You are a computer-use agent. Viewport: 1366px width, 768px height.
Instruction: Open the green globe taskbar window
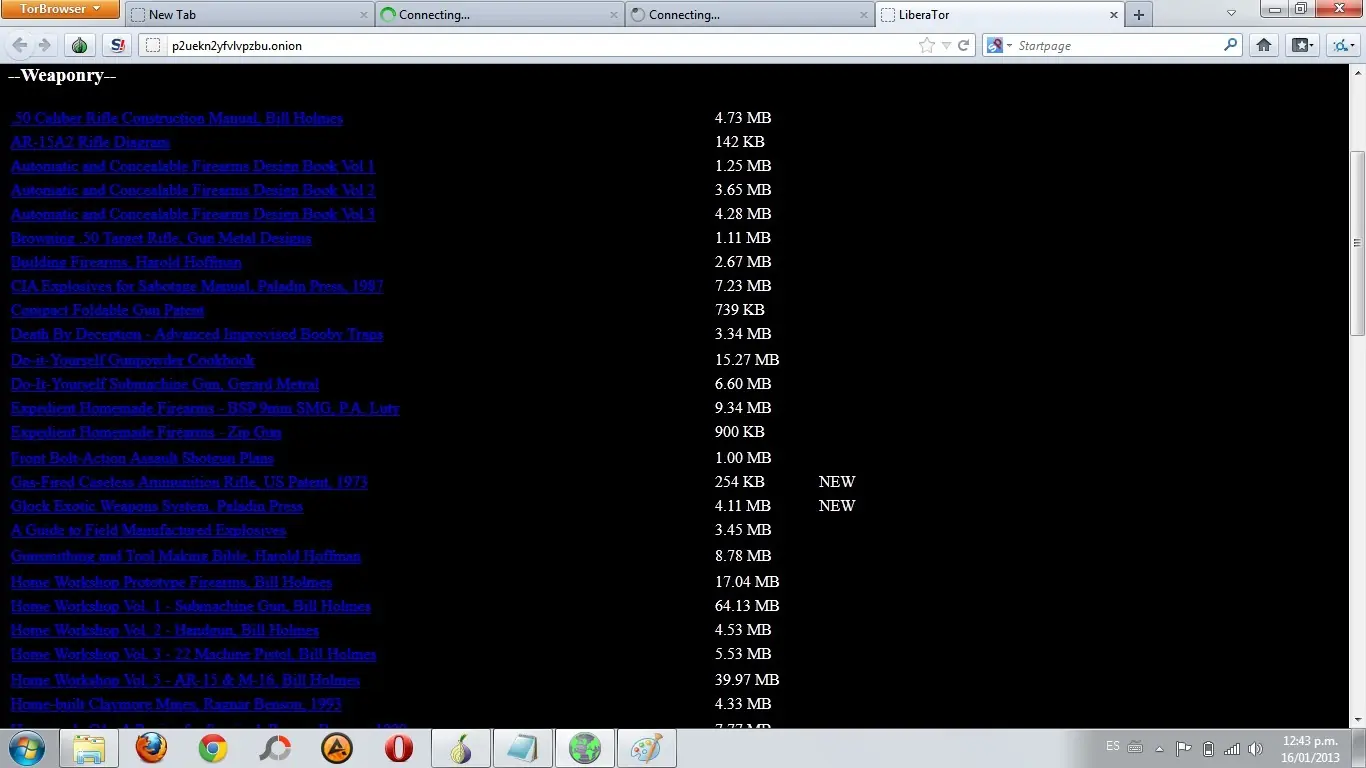[585, 748]
